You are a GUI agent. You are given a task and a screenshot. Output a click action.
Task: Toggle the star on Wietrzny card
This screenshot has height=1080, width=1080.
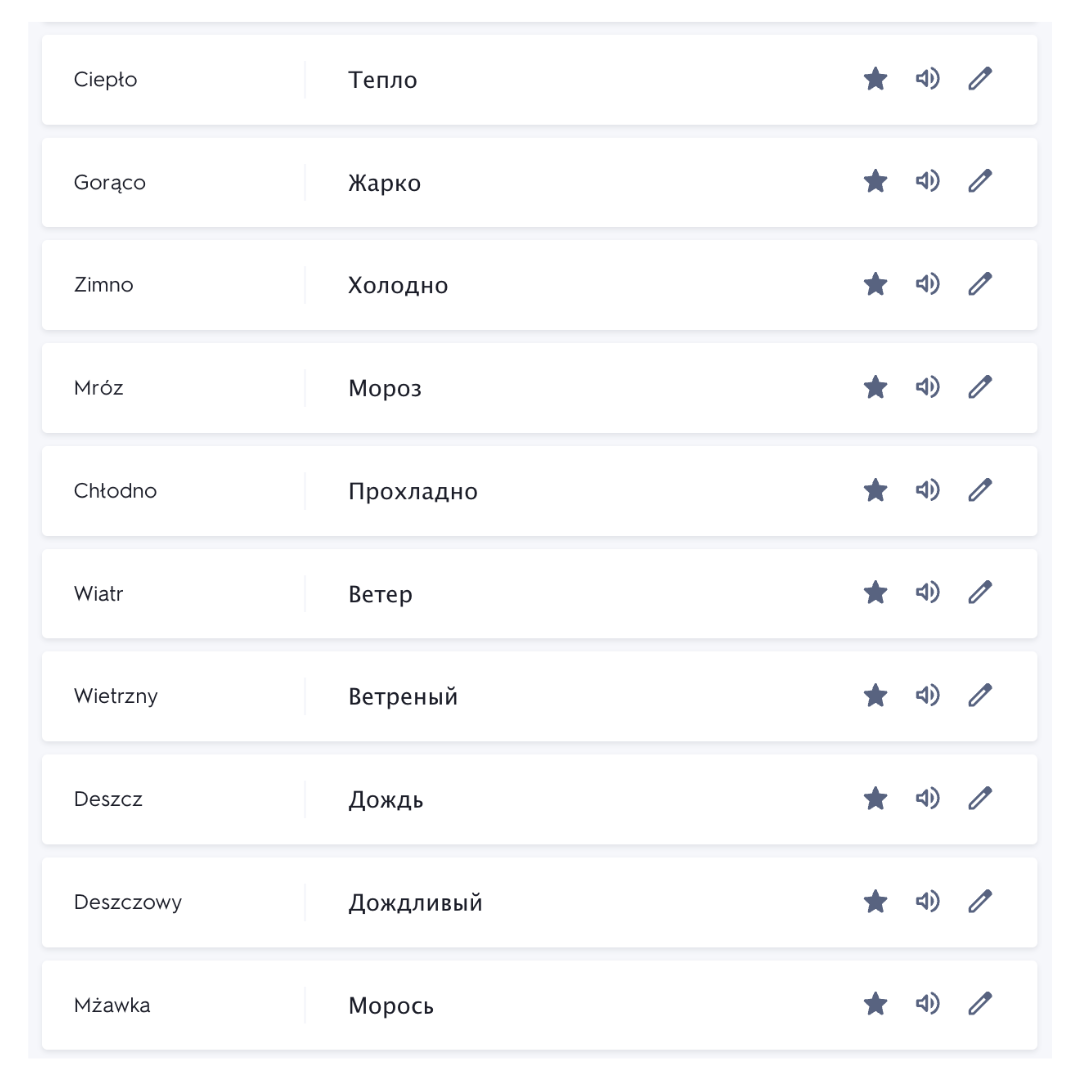click(875, 695)
